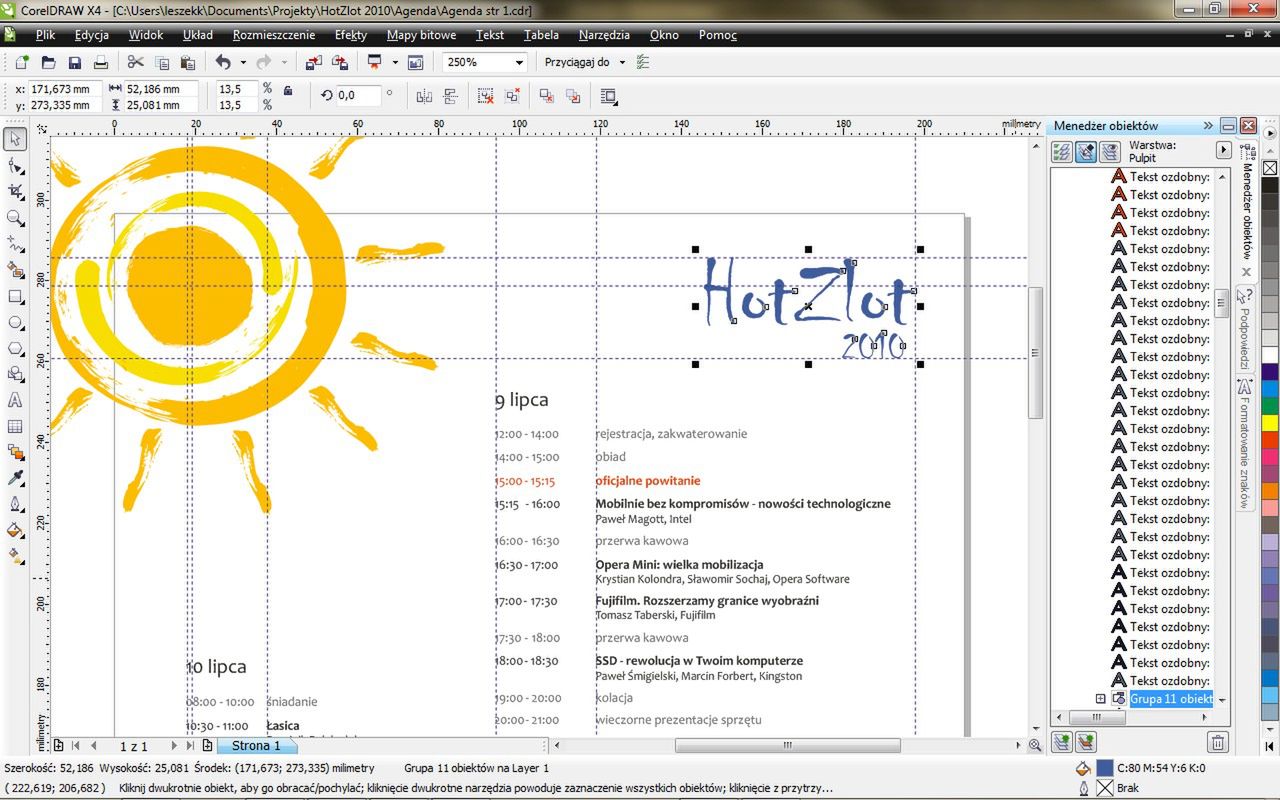Open the Mapy bitowe menu
This screenshot has width=1280, height=800.
421,35
